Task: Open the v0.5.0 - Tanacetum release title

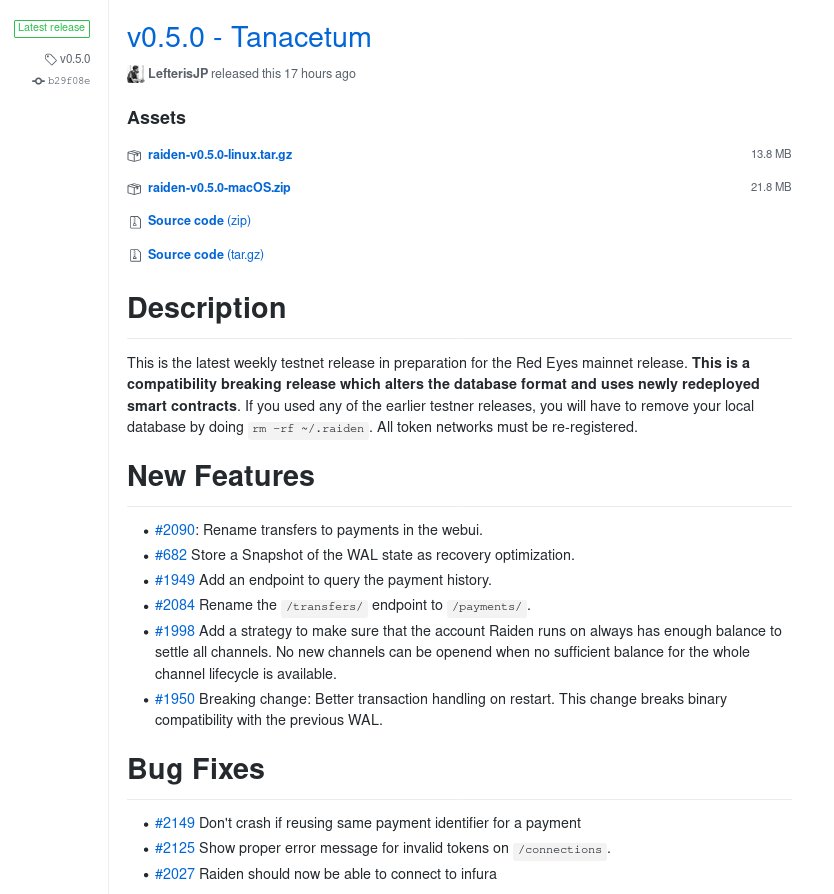Action: tap(249, 38)
